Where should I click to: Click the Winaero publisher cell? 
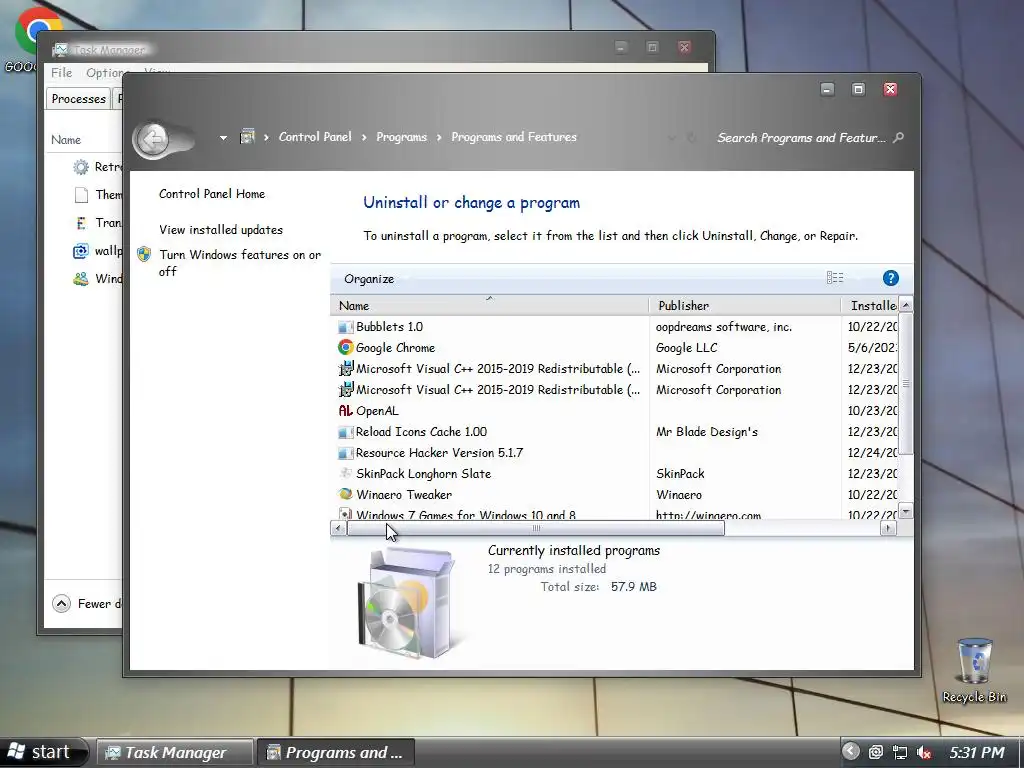pyautogui.click(x=679, y=494)
